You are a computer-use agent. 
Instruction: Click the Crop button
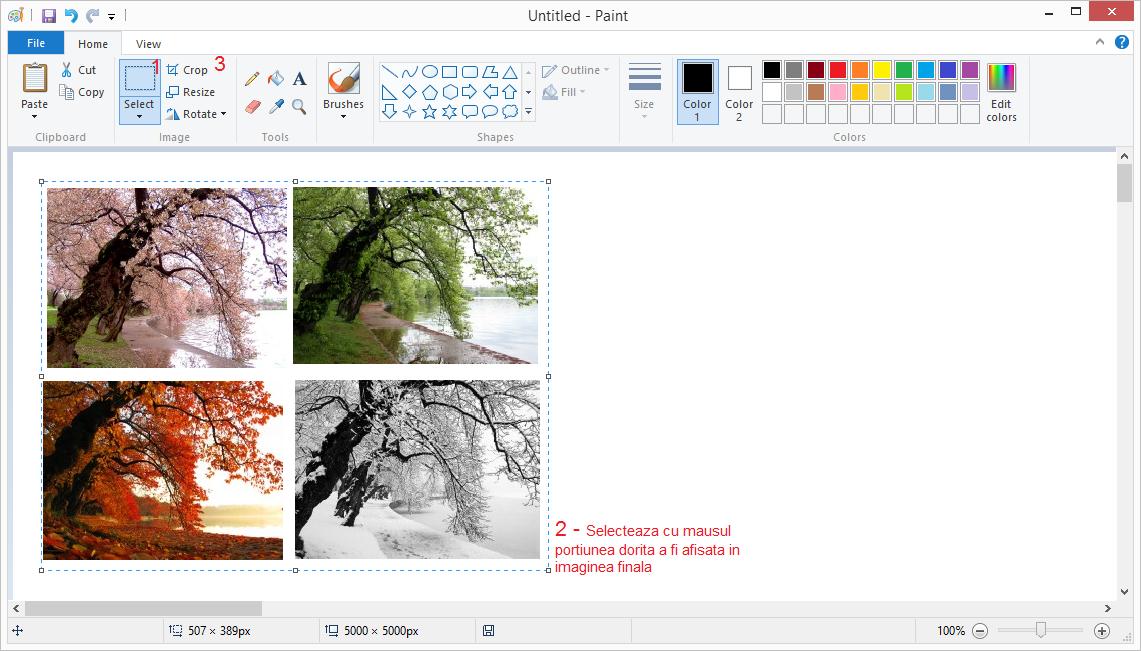point(187,70)
